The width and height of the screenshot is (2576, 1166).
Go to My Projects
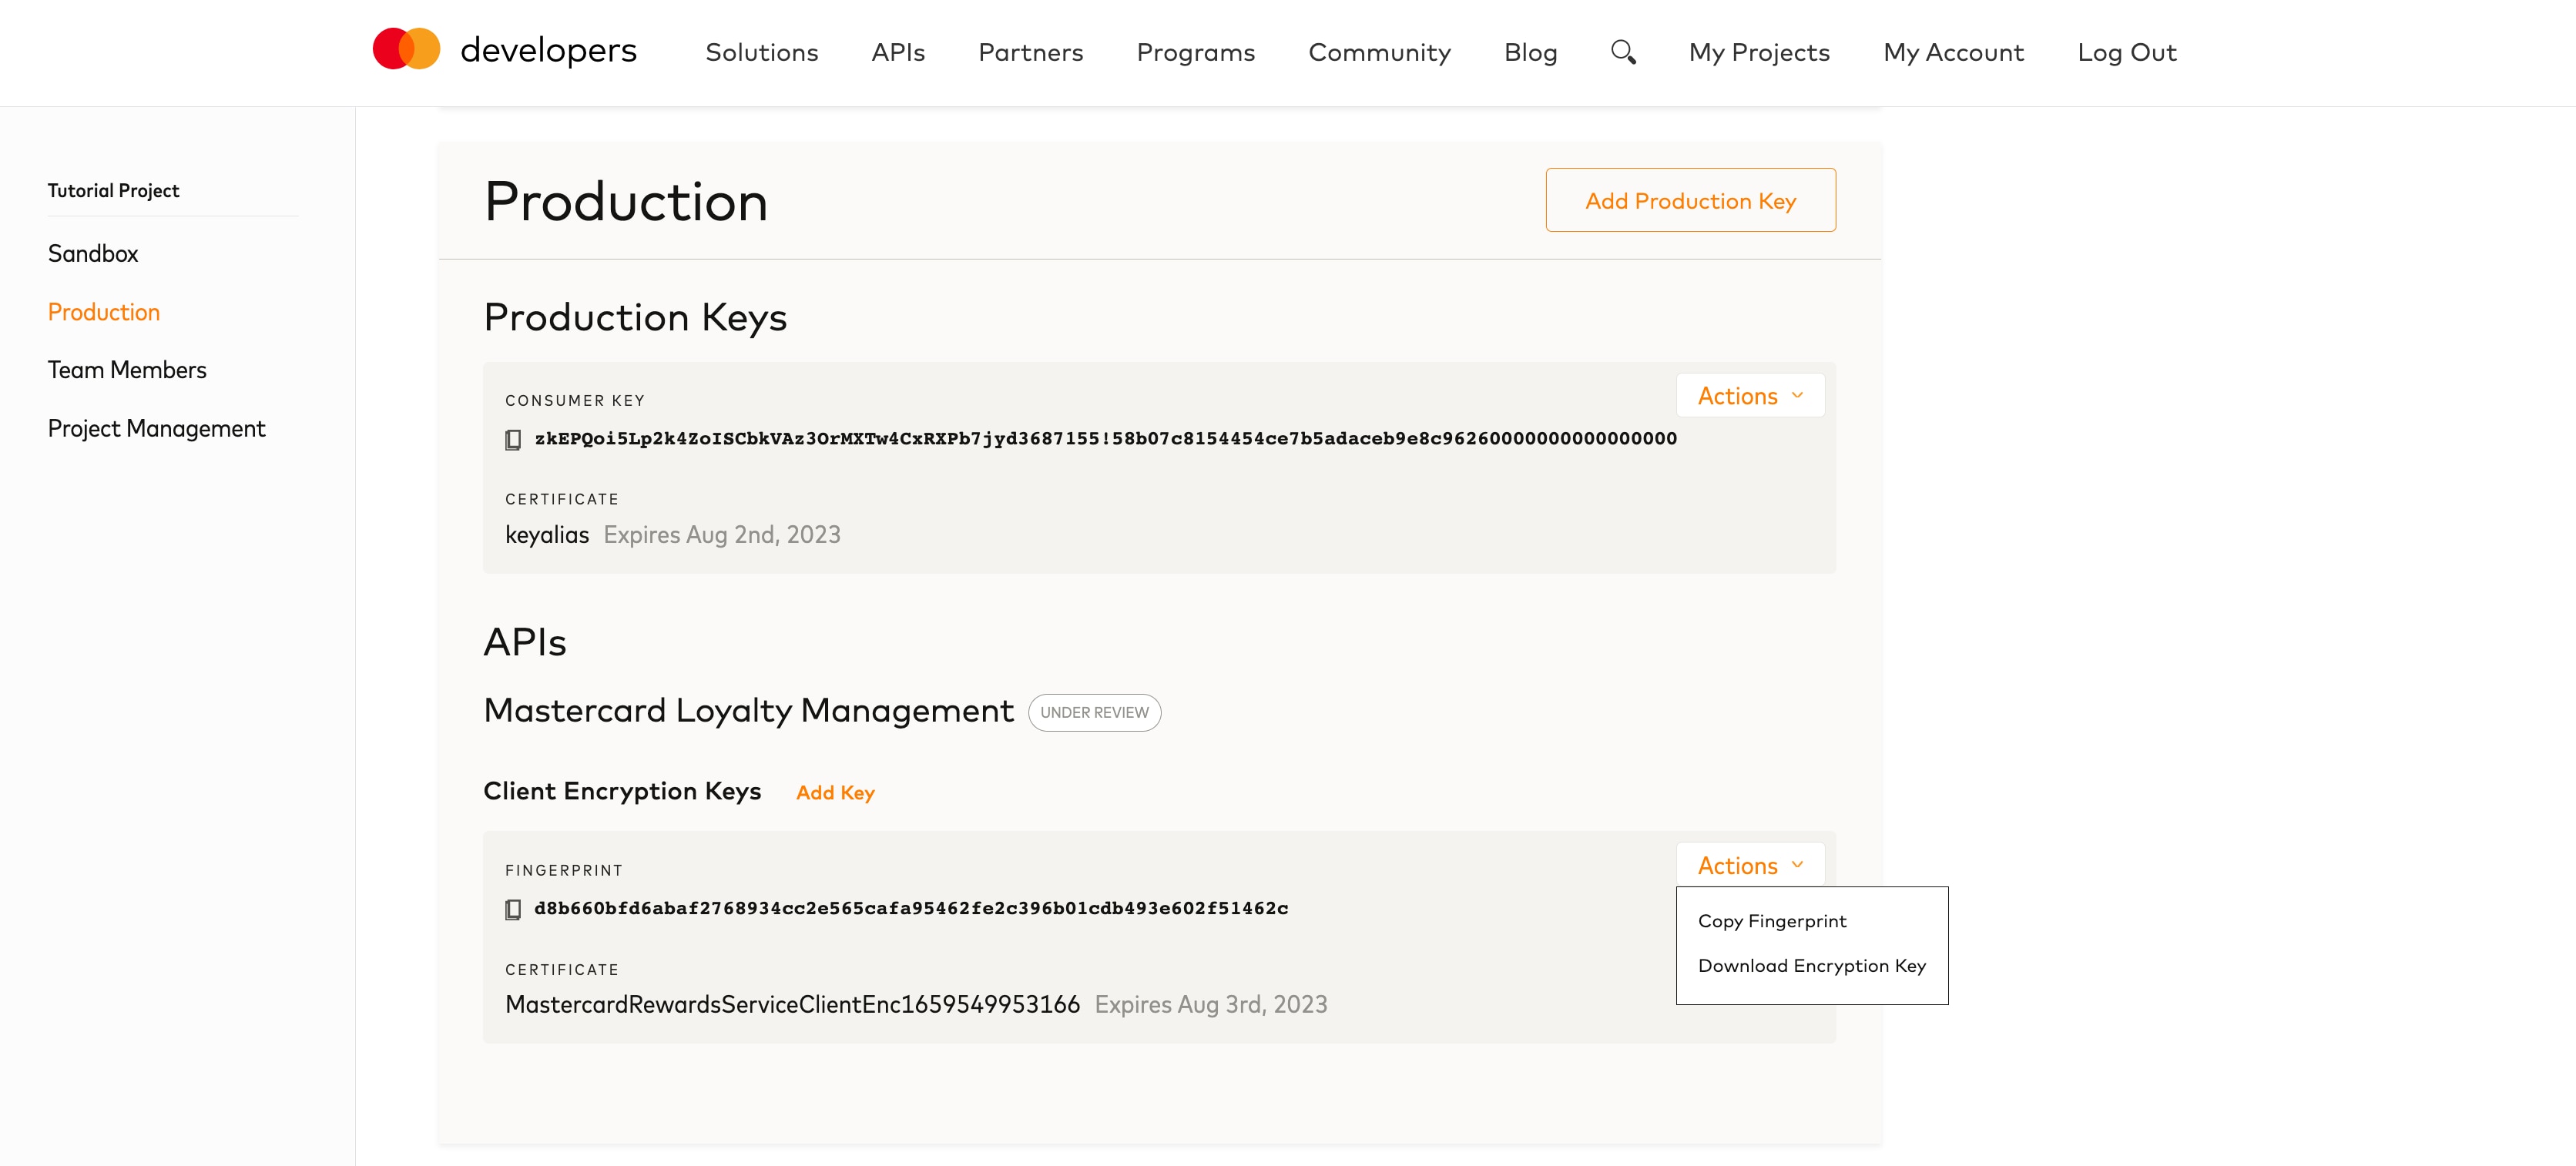click(1759, 52)
